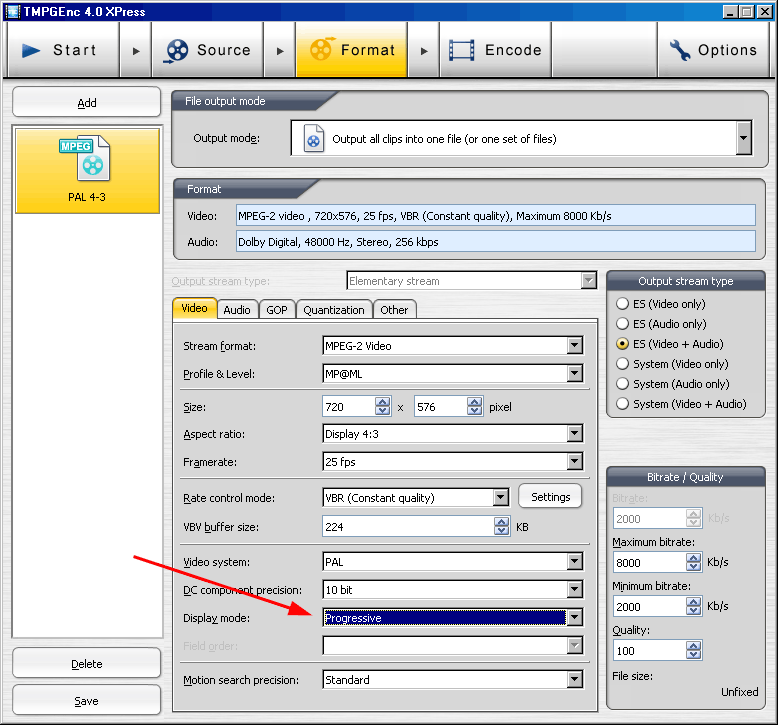Click the Start stage button
778x725 pixels.
pyautogui.click(x=63, y=50)
